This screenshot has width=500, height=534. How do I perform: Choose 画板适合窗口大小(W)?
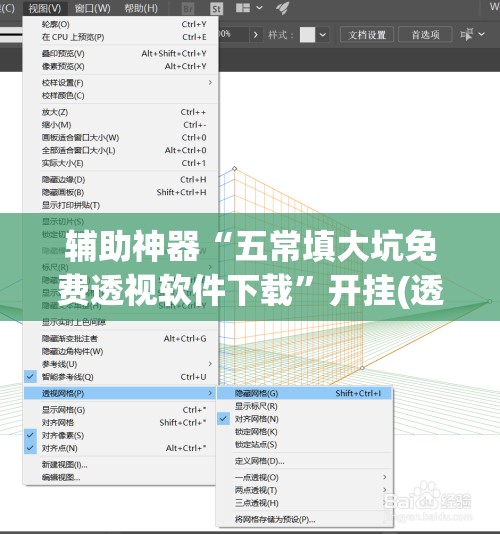click(120, 138)
